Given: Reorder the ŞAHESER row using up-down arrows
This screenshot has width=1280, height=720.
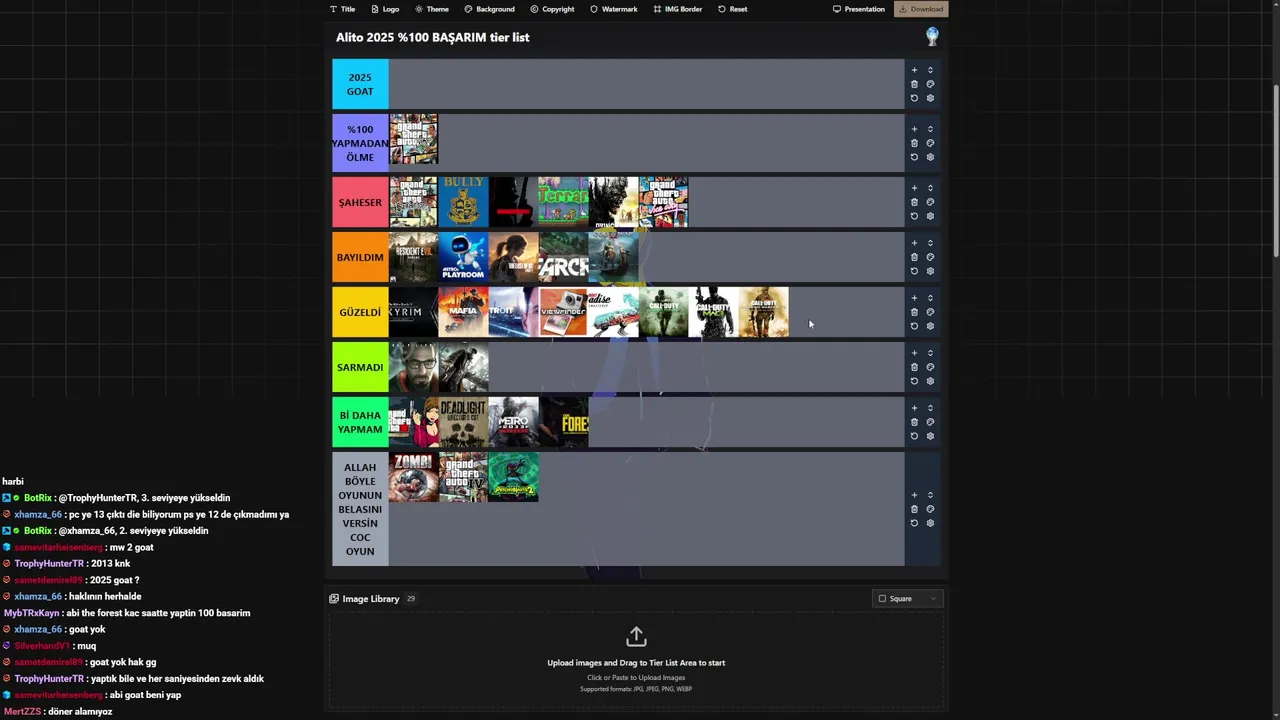Looking at the screenshot, I should point(930,188).
